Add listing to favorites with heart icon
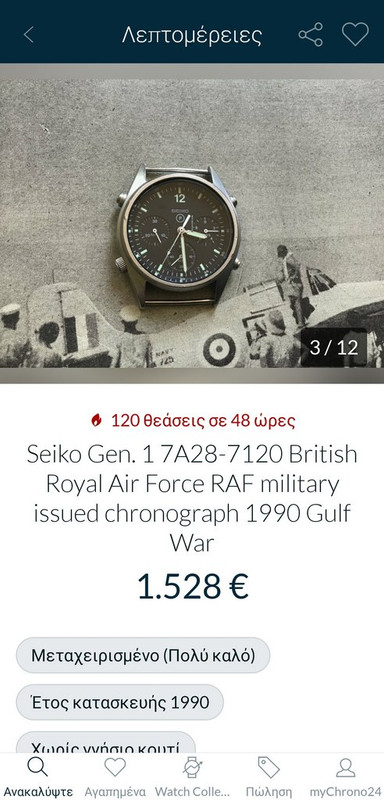Image resolution: width=384 pixels, height=800 pixels. click(x=355, y=35)
